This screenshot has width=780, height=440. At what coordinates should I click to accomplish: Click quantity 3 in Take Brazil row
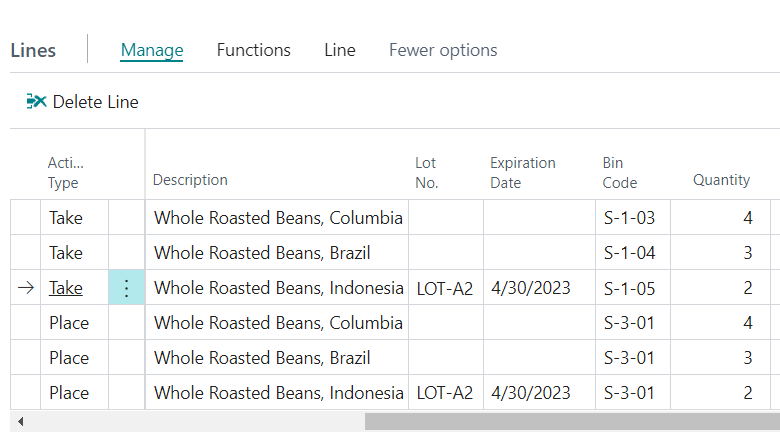(747, 253)
